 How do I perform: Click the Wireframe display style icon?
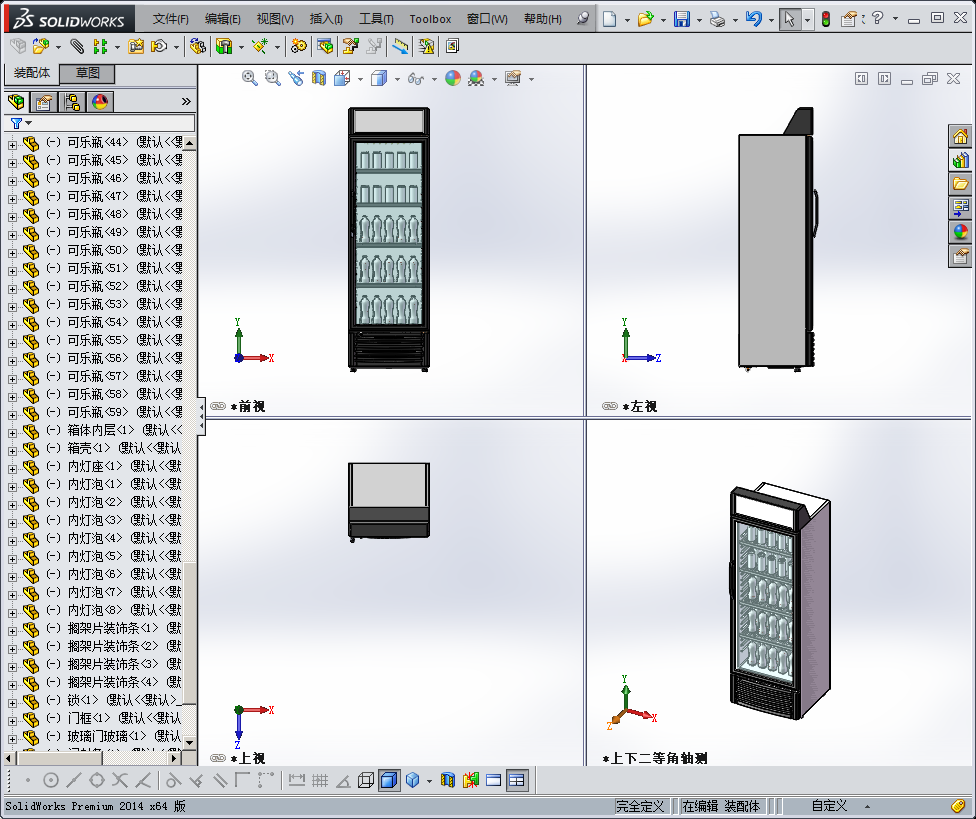click(366, 780)
